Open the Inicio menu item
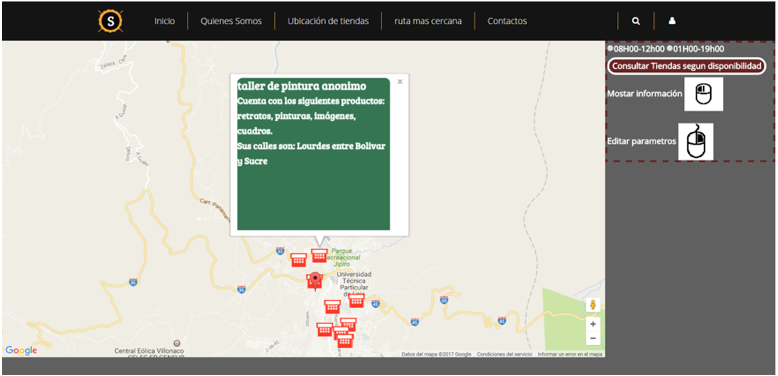 (x=164, y=21)
